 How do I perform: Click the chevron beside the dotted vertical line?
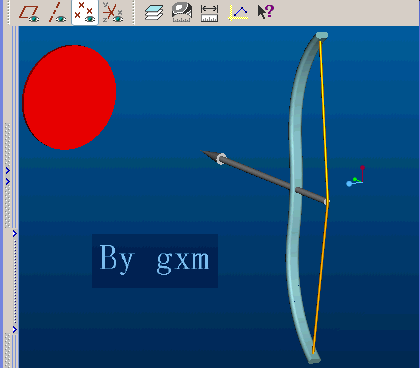pos(15,234)
